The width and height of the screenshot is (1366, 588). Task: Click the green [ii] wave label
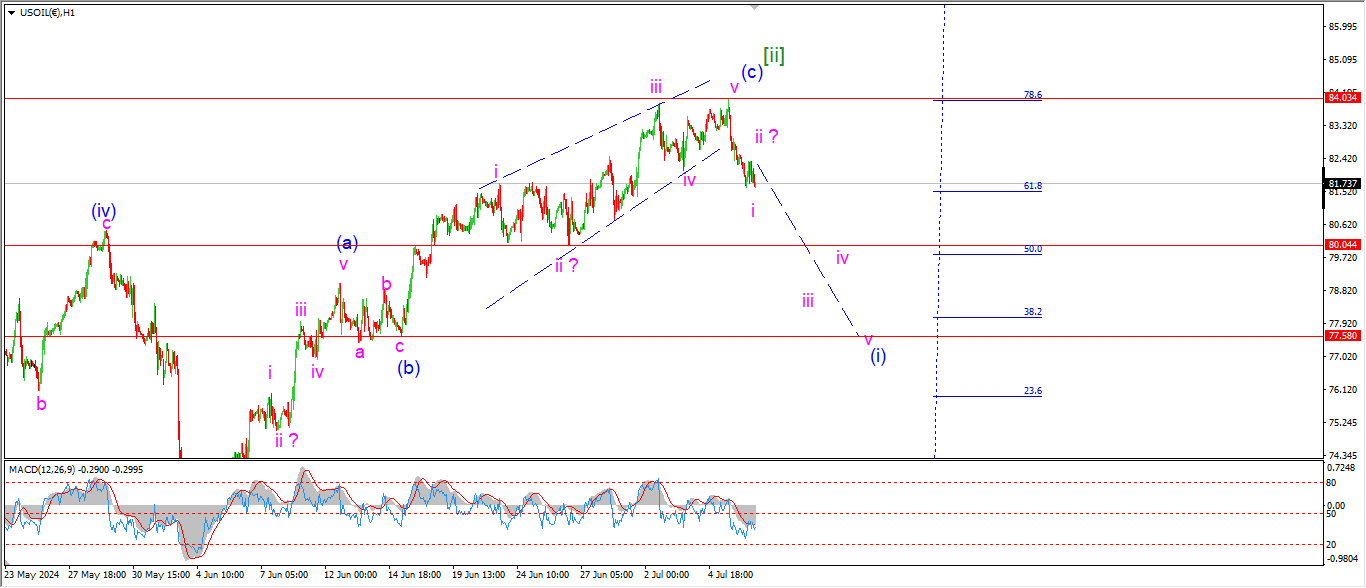(x=773, y=55)
